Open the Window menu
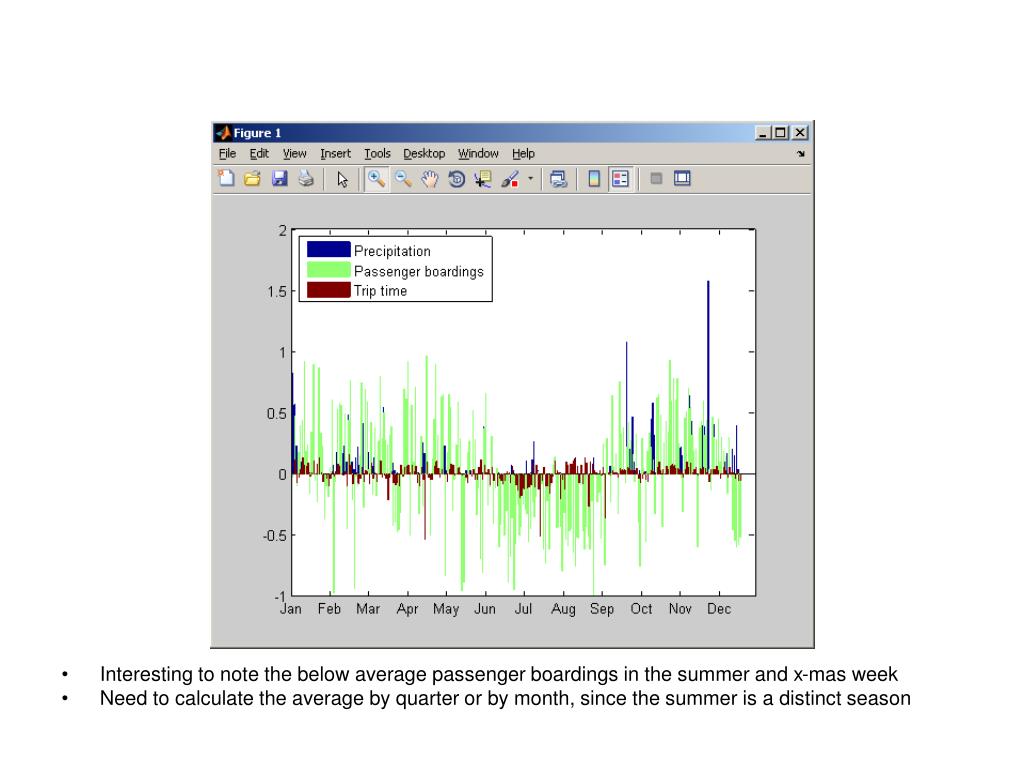 [478, 153]
